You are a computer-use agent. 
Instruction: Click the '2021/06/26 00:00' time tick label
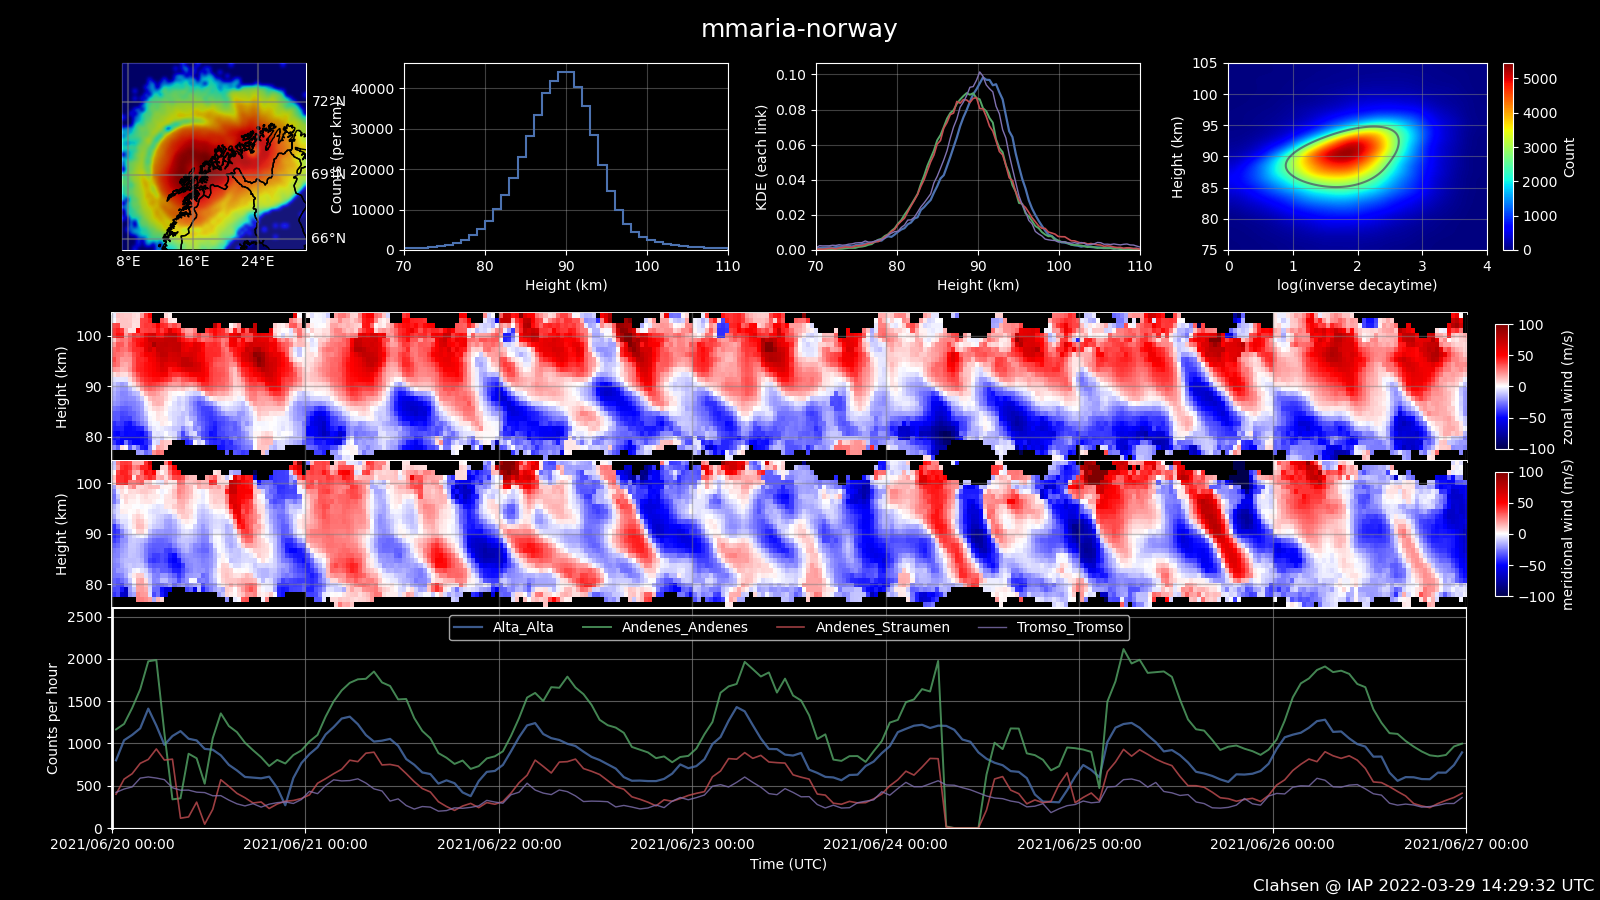tap(1272, 844)
